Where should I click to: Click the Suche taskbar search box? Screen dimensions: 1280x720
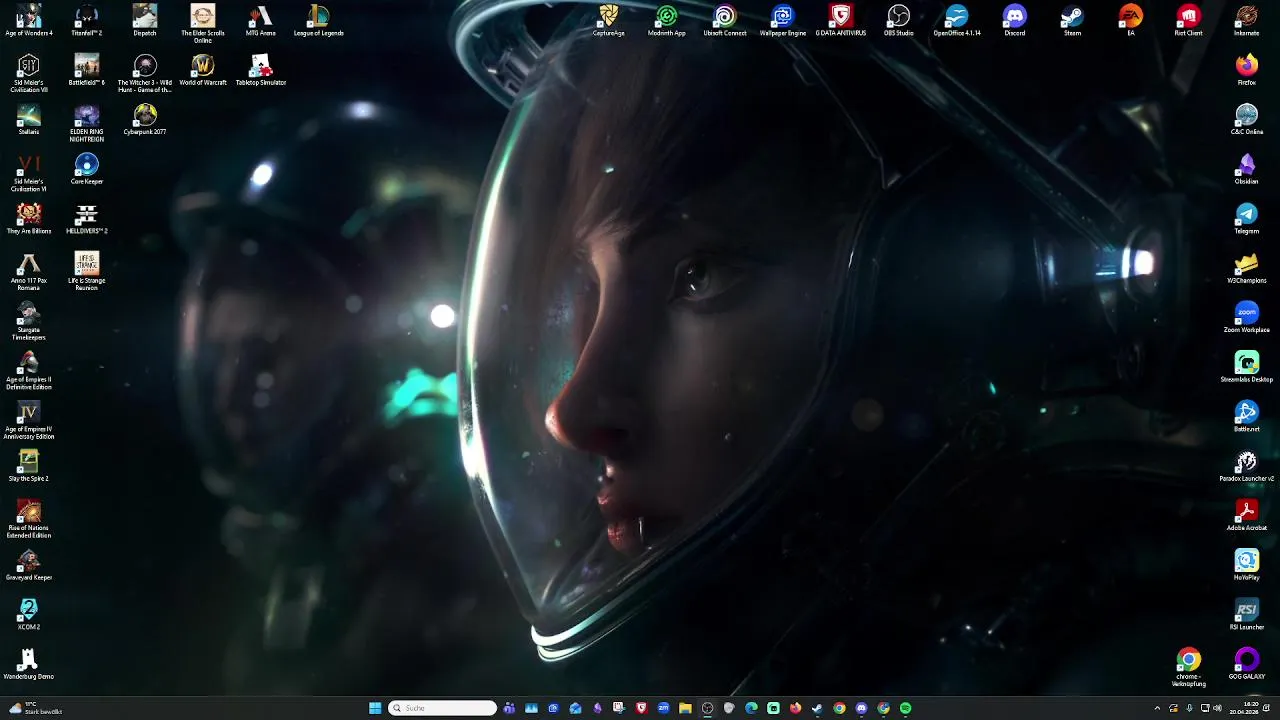(442, 708)
